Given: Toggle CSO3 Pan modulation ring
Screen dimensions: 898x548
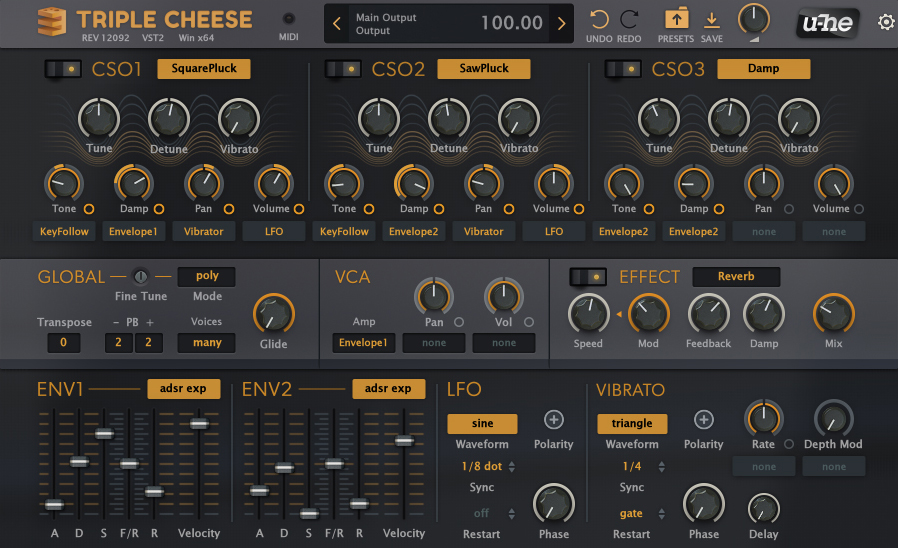Looking at the screenshot, I should click(x=789, y=209).
